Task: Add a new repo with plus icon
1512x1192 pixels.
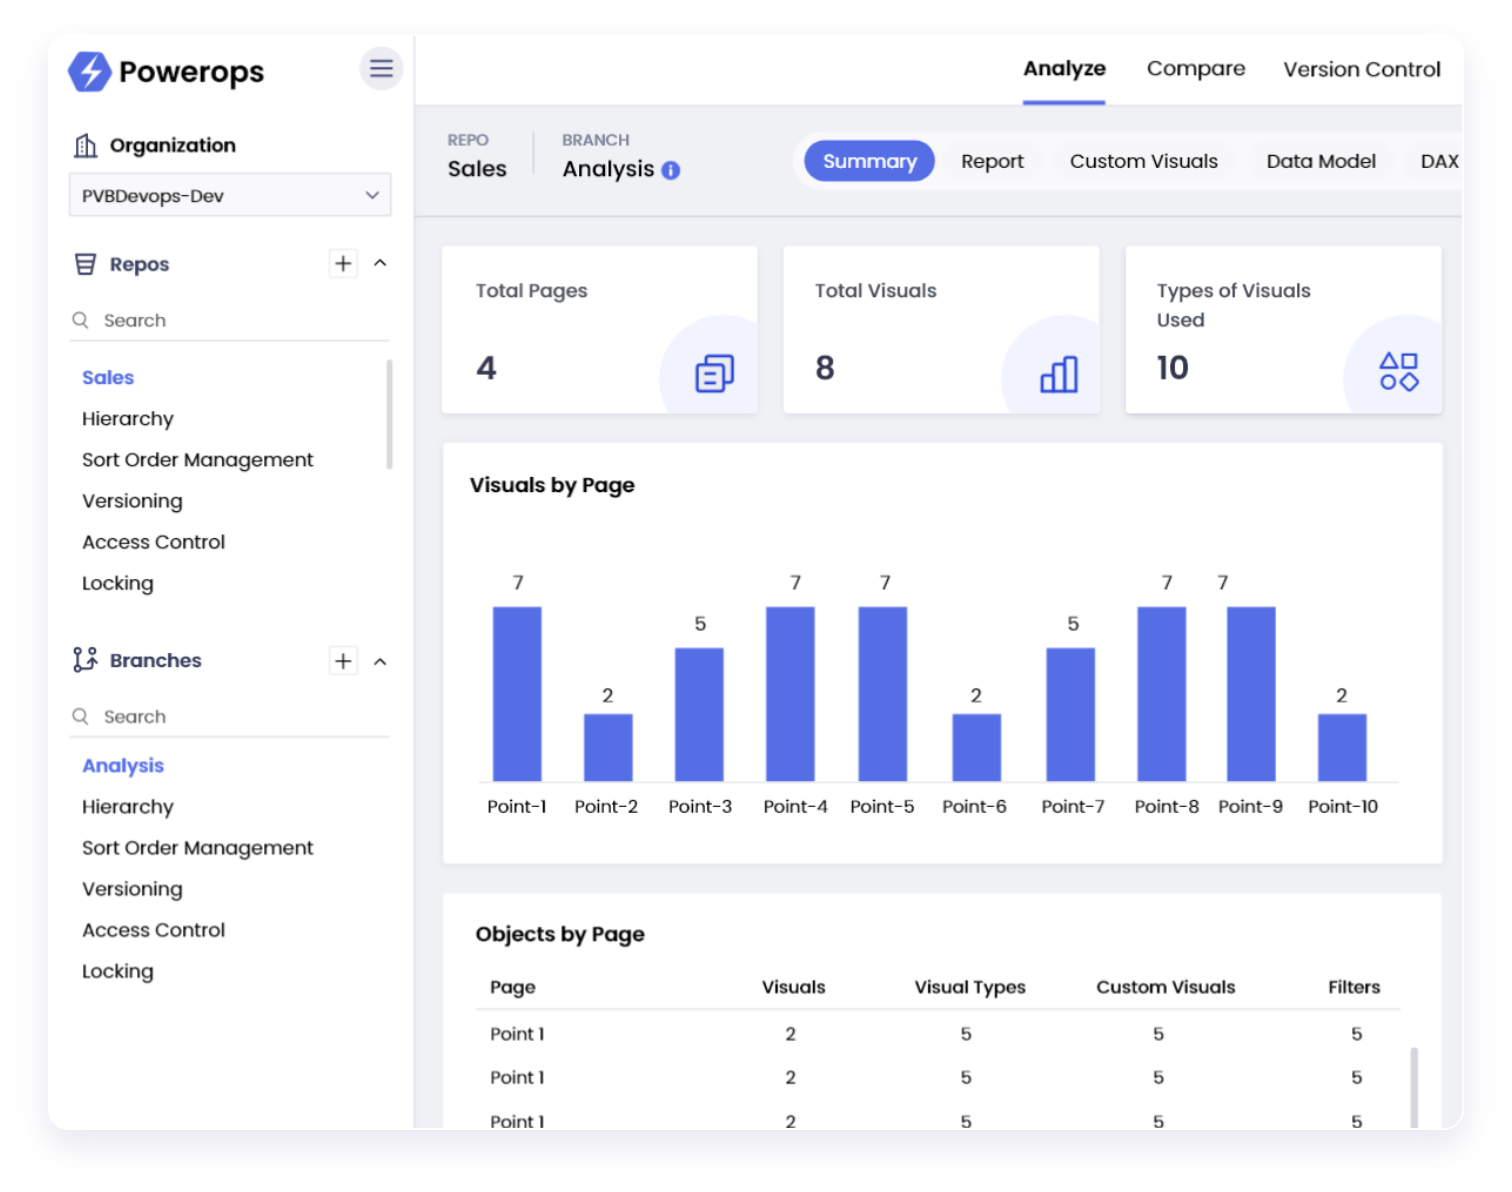Action: click(x=343, y=264)
